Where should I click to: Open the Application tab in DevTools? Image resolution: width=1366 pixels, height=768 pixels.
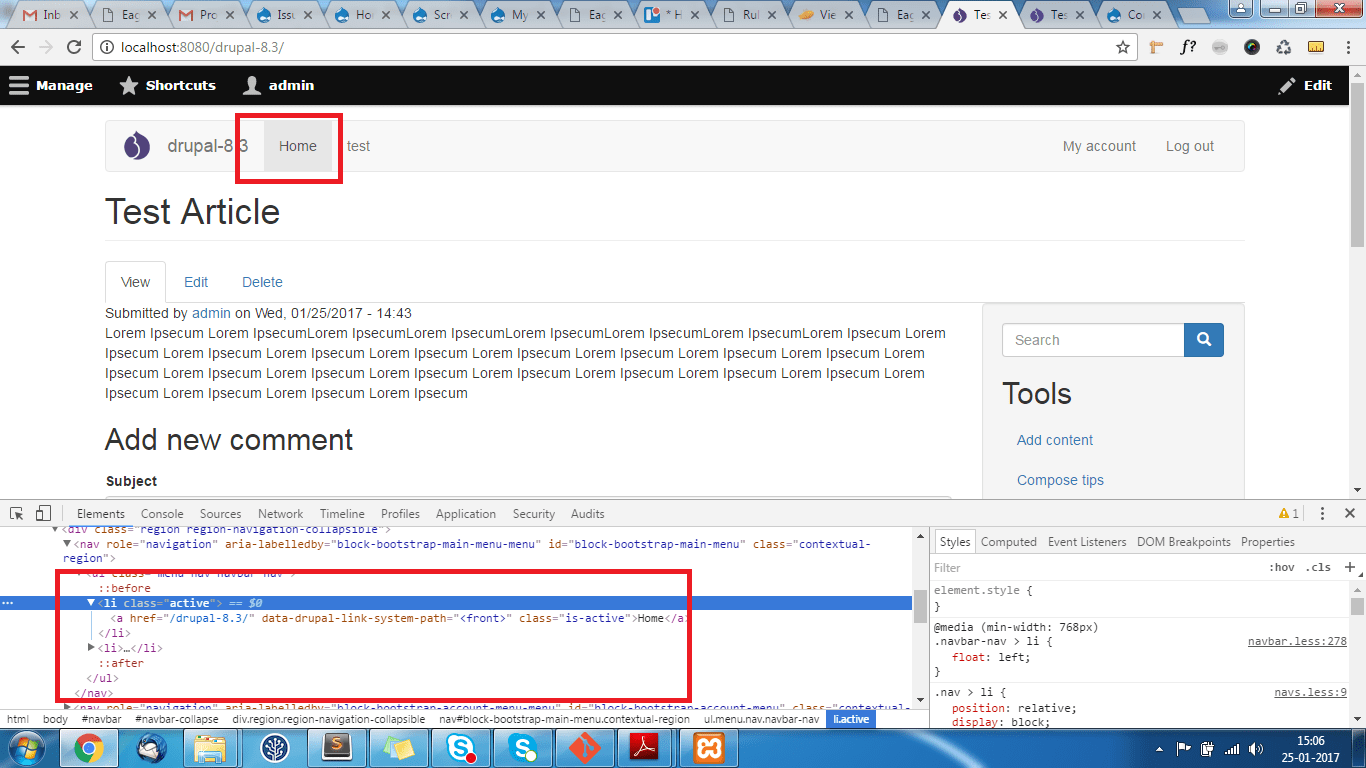pyautogui.click(x=466, y=513)
